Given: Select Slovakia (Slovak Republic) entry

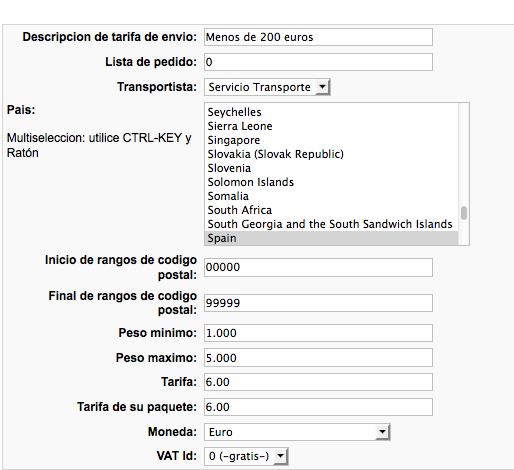Looking at the screenshot, I should pyautogui.click(x=331, y=154).
